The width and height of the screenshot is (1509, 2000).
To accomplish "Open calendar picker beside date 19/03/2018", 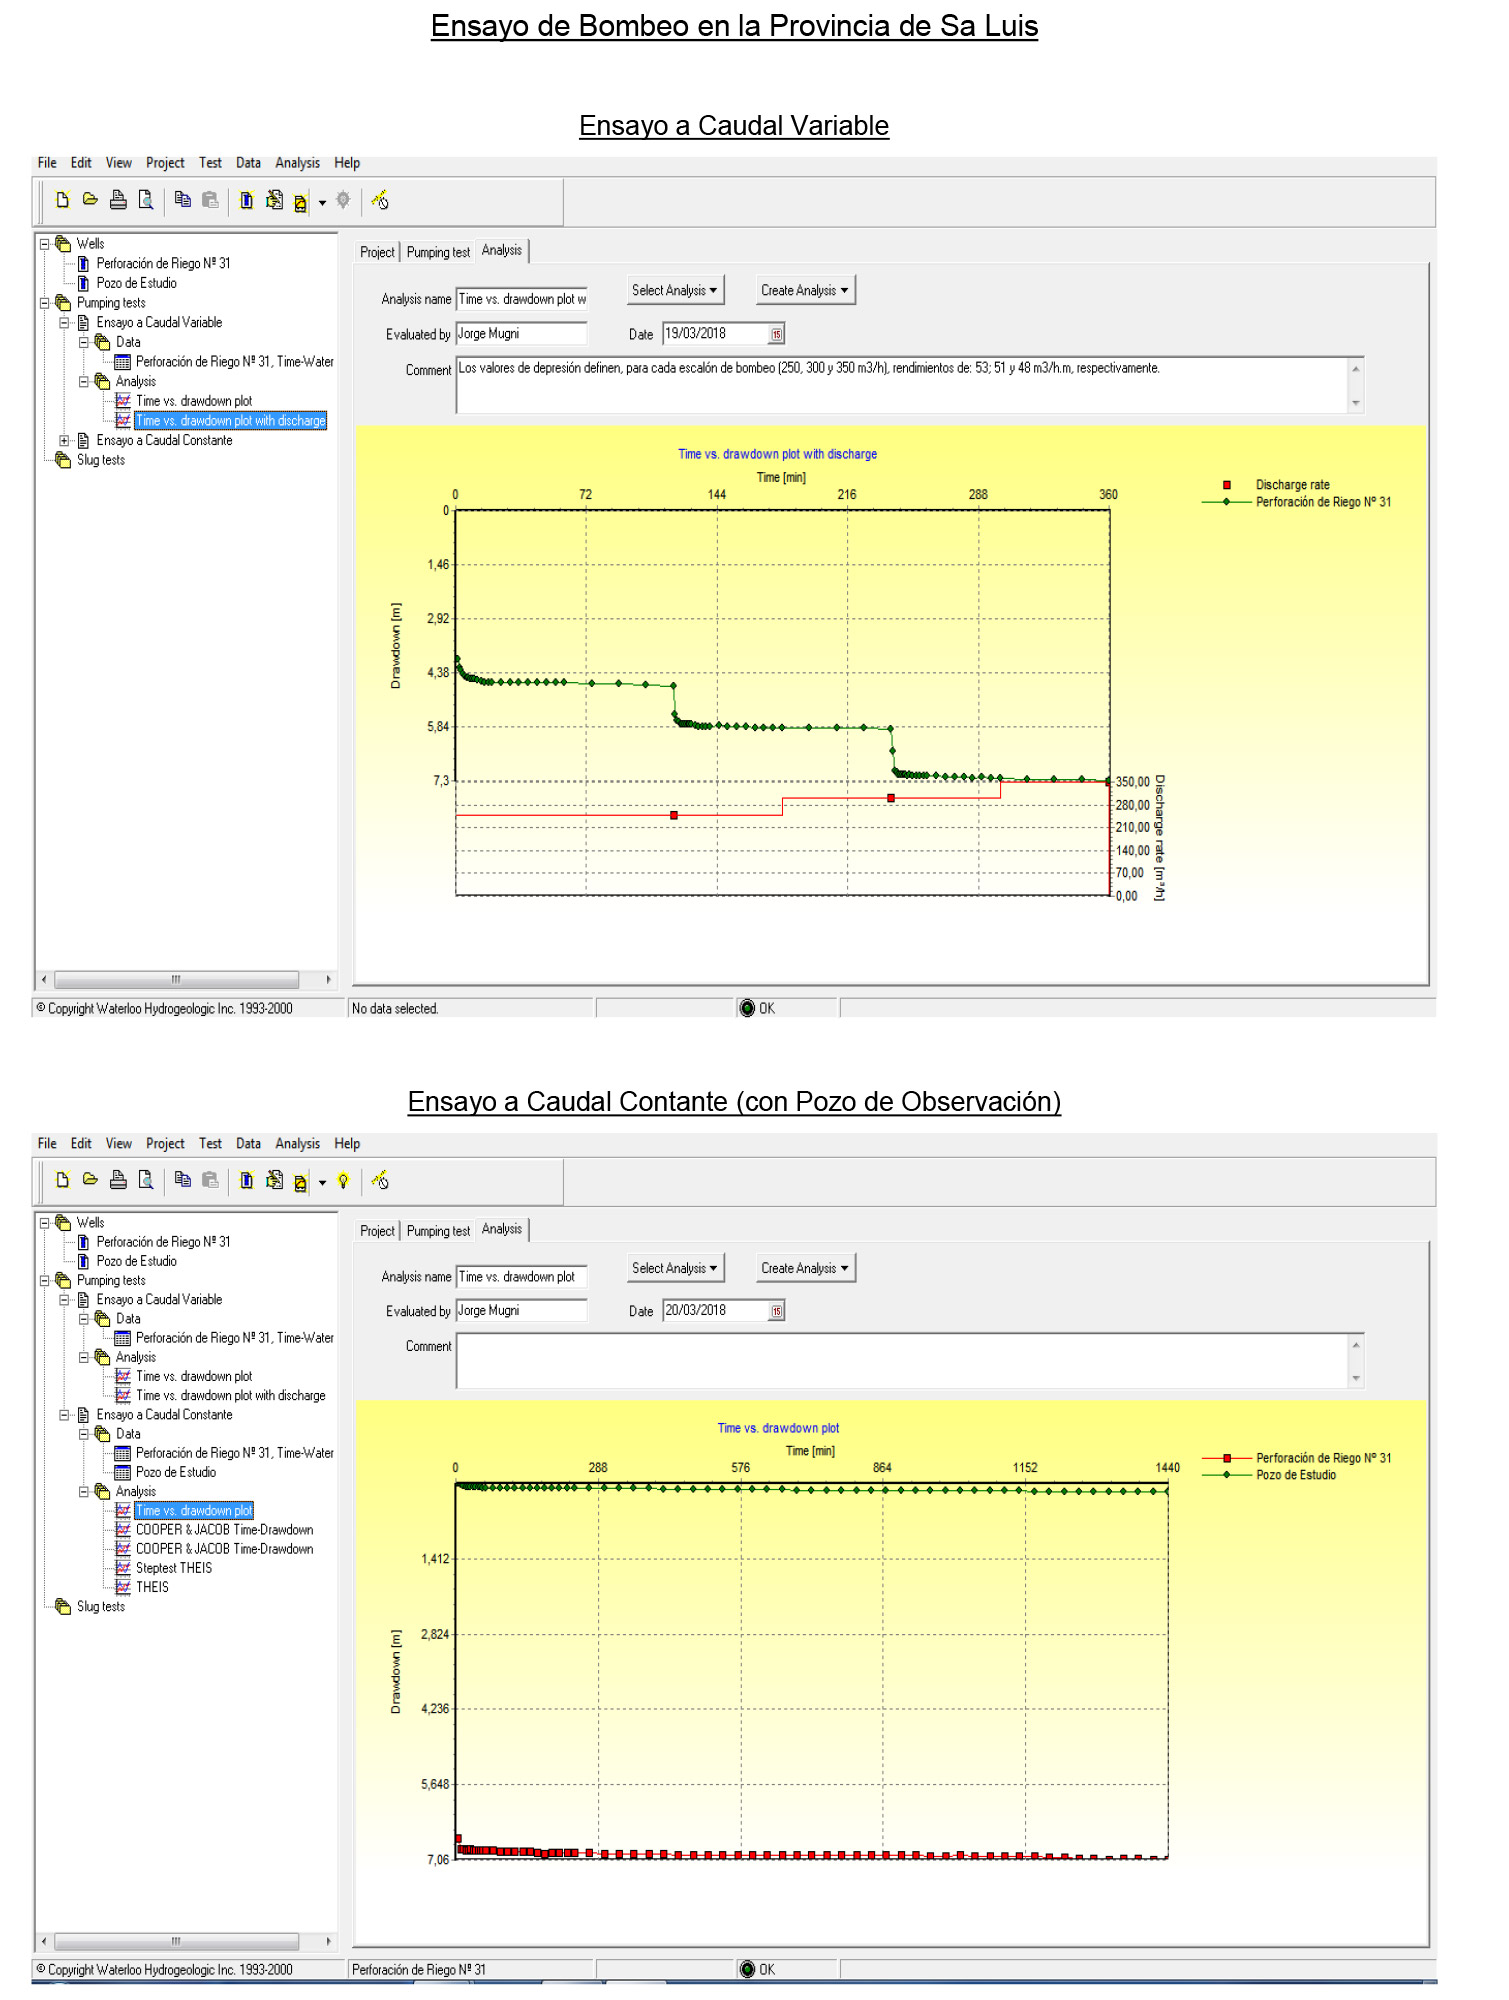I will 776,334.
